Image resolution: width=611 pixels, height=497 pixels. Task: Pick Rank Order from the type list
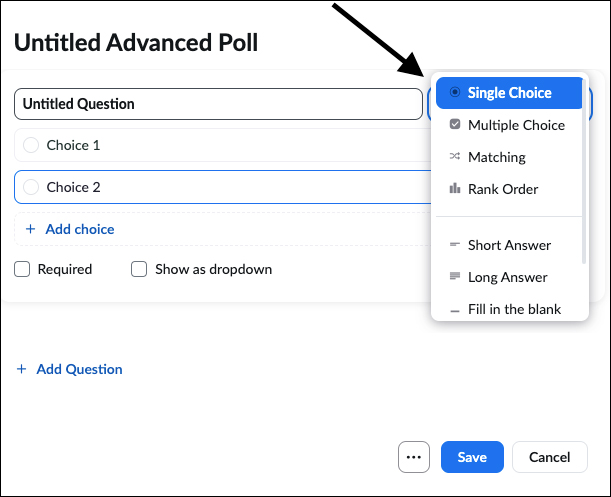503,189
